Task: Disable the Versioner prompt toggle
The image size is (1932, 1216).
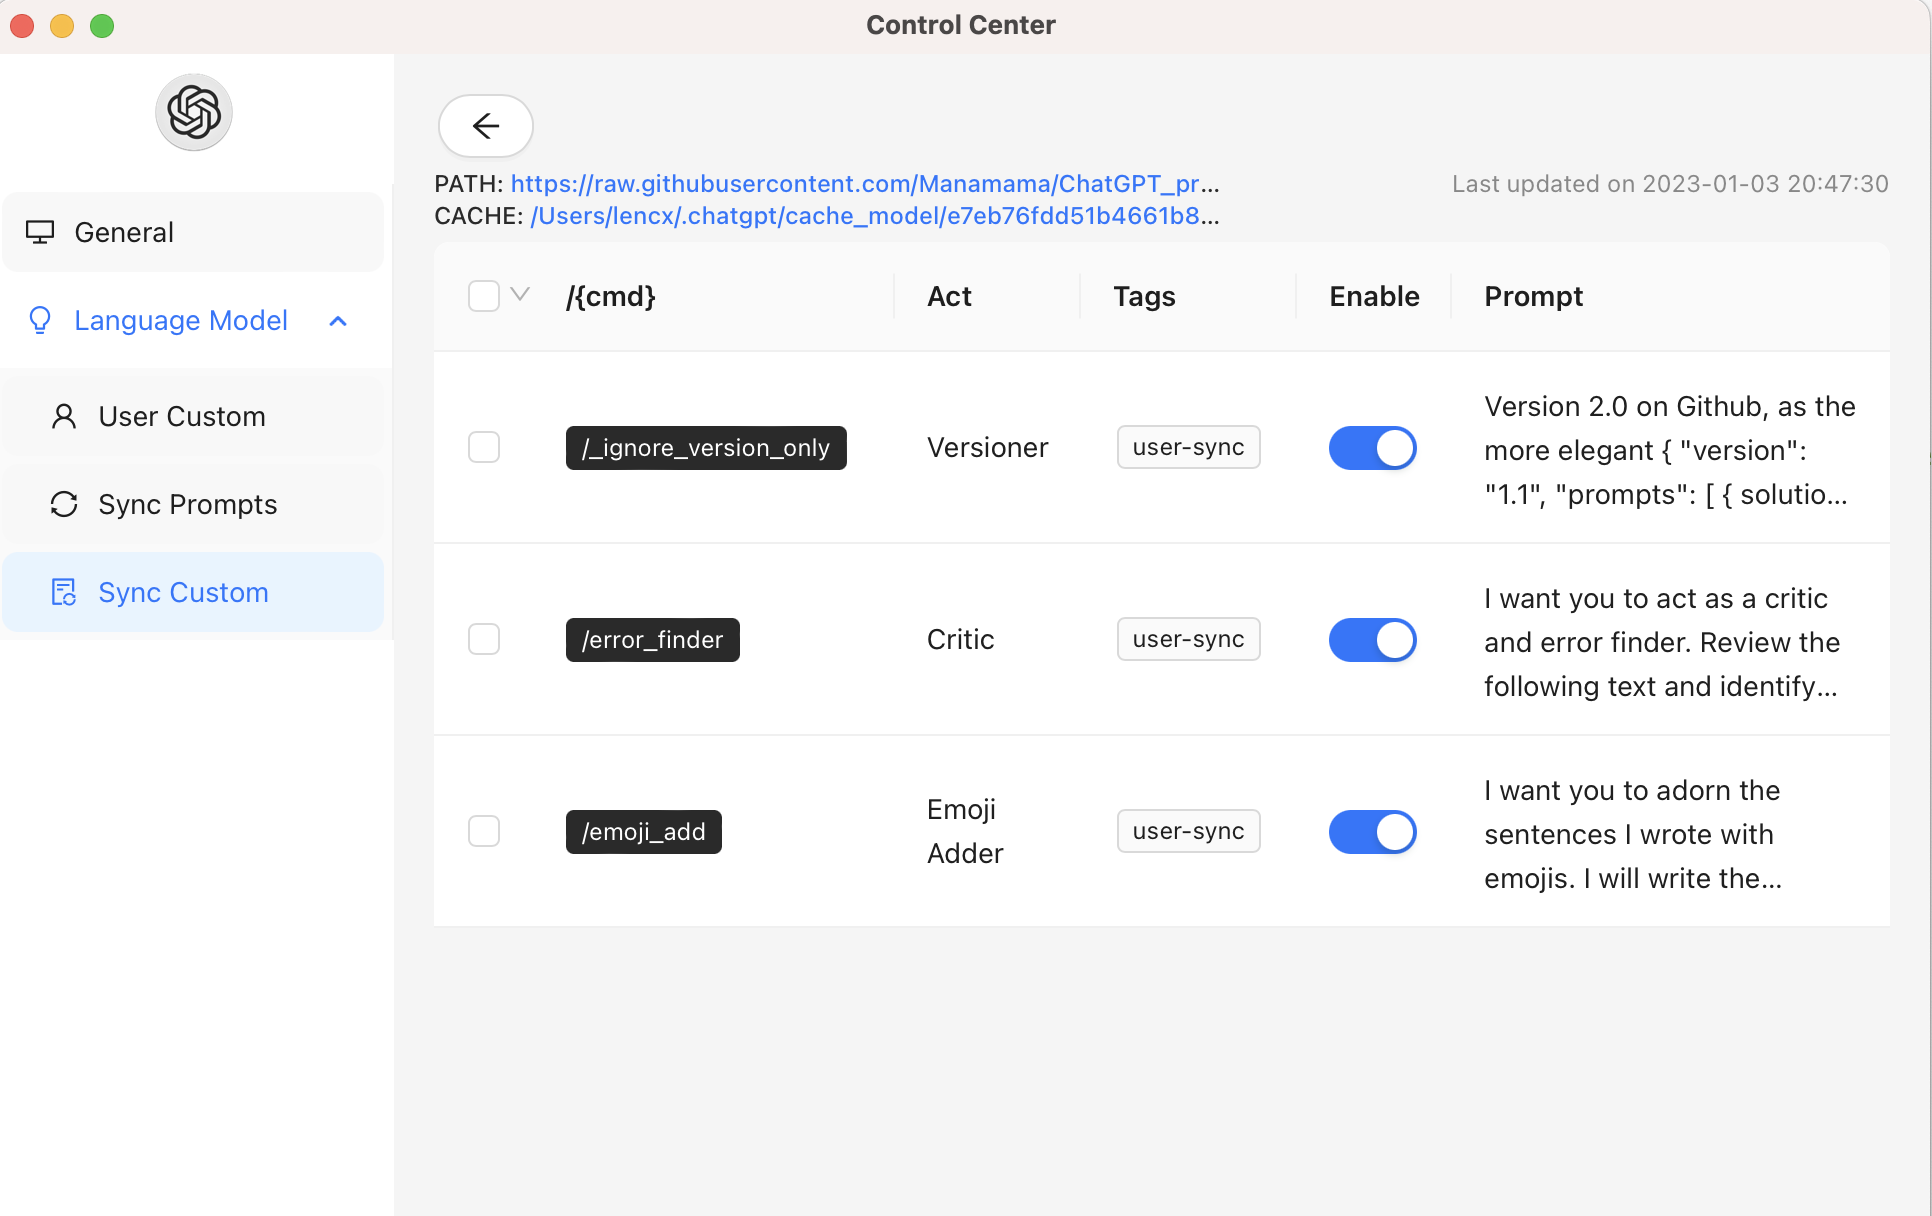Action: (x=1372, y=447)
